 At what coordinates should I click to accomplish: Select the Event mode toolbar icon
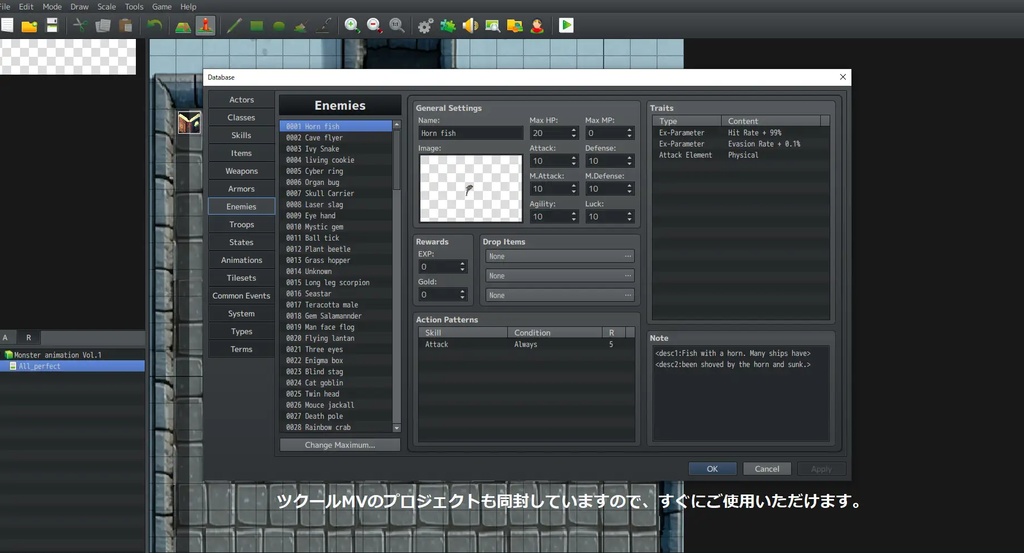pyautogui.click(x=205, y=26)
